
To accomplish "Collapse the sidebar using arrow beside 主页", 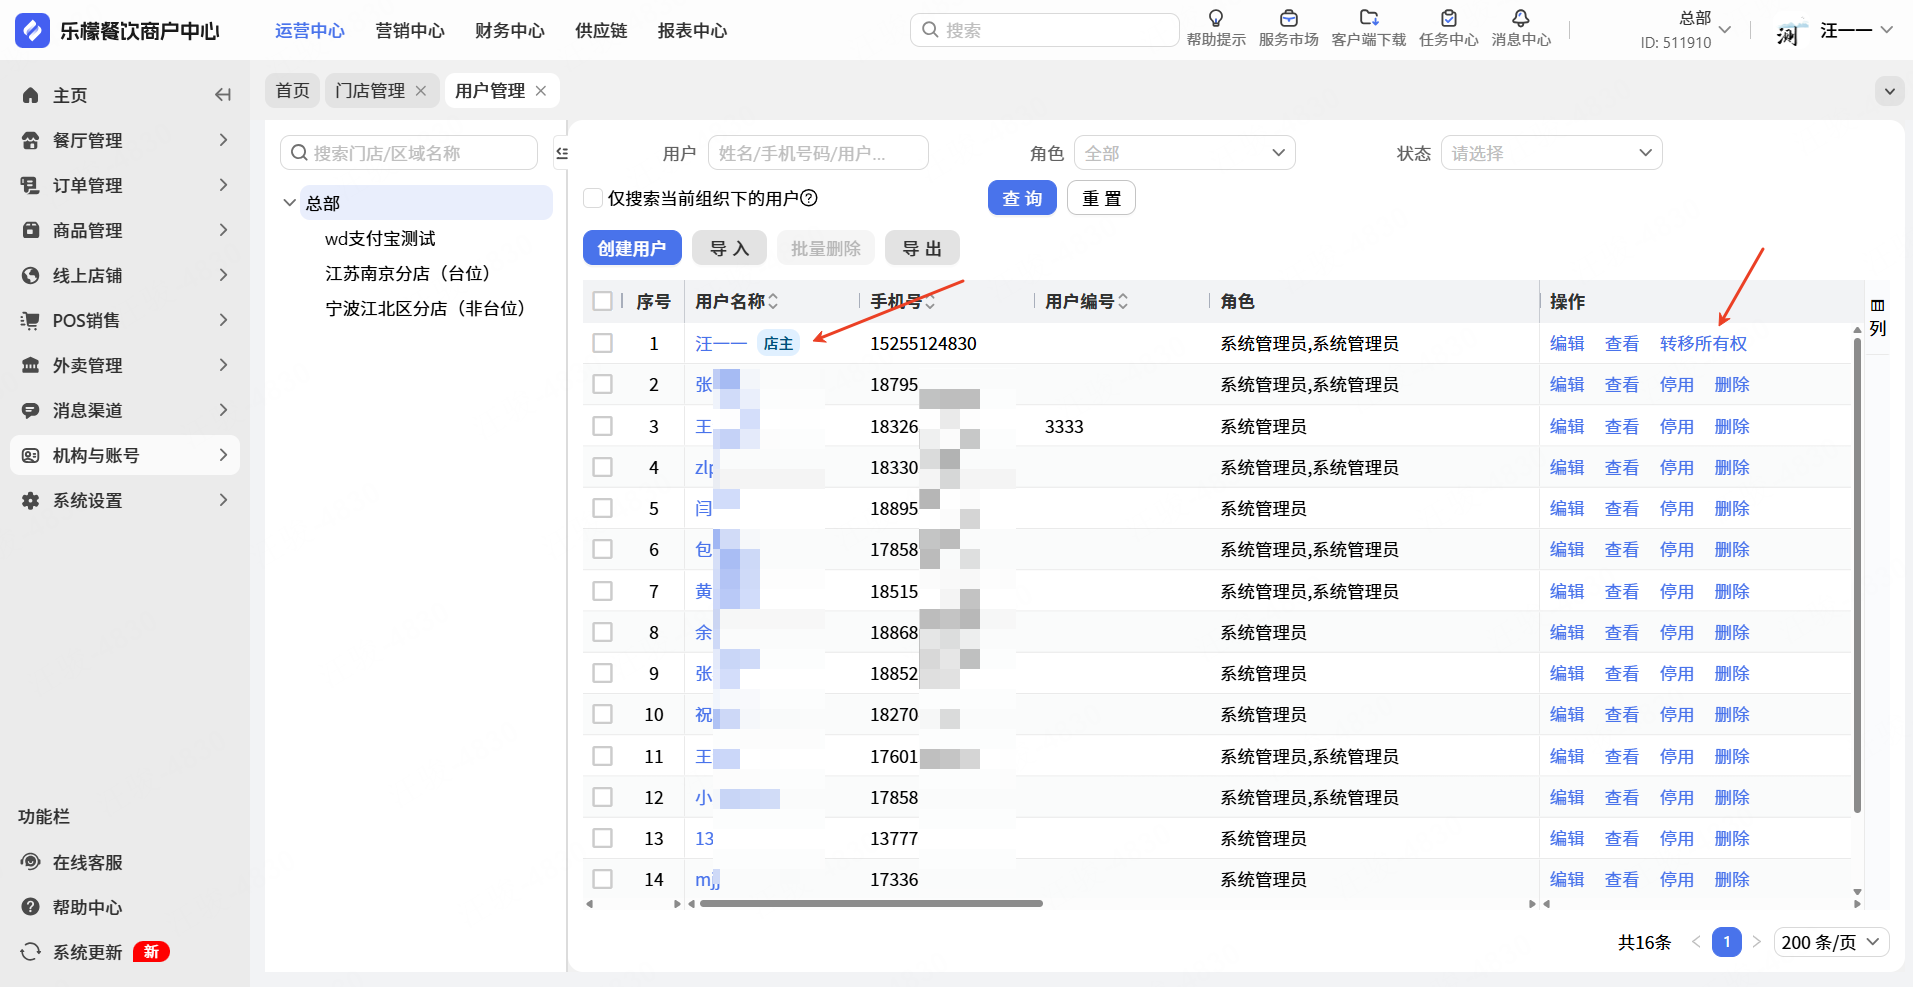I will click(x=223, y=95).
